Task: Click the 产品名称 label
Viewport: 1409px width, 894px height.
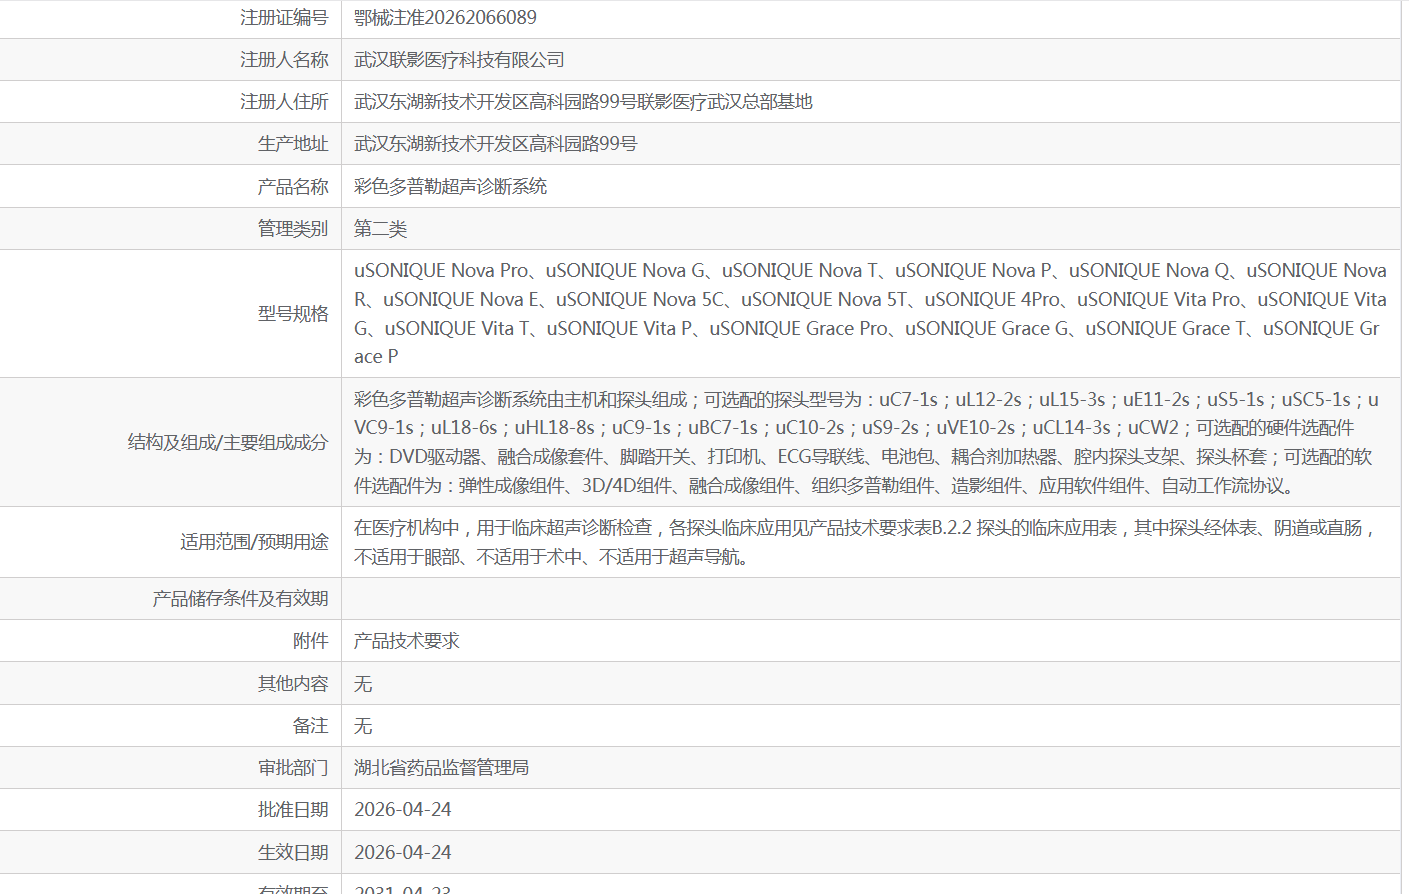Action: 293,187
